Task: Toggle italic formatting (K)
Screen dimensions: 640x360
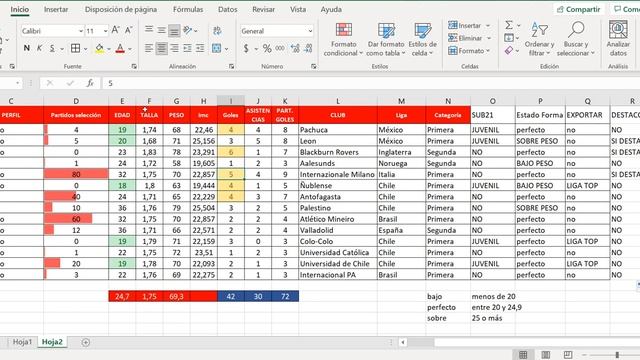Action: tap(39, 48)
